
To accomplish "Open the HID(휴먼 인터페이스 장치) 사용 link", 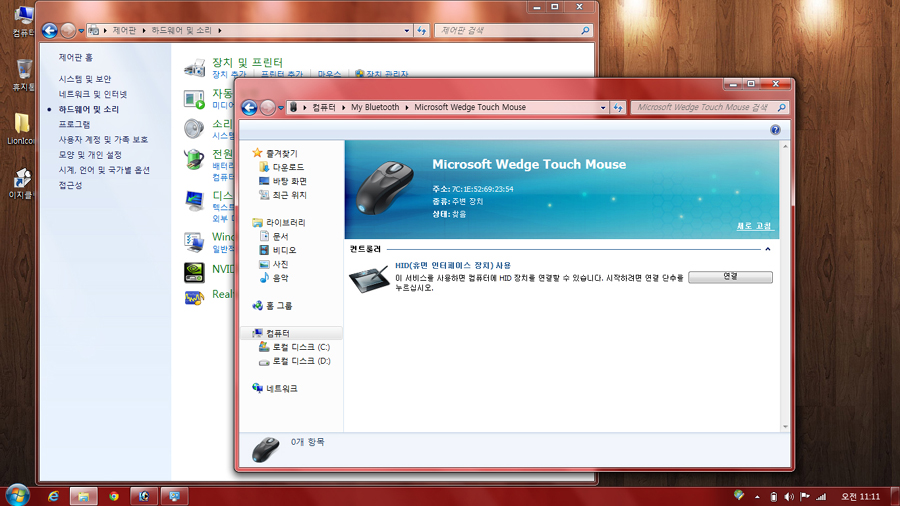I will (x=452, y=265).
